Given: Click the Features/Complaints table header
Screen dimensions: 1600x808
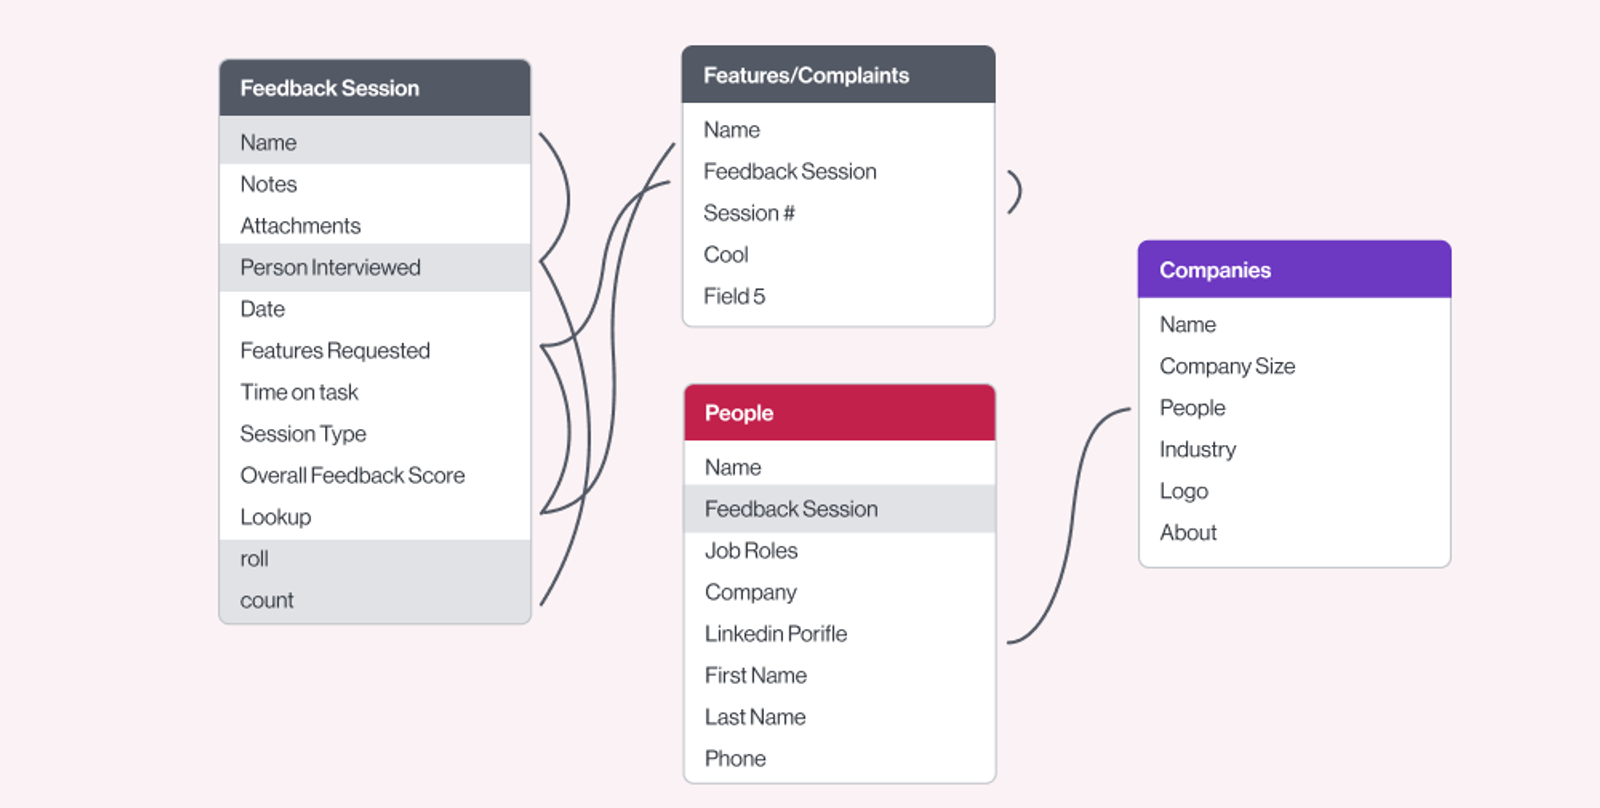Looking at the screenshot, I should [838, 75].
